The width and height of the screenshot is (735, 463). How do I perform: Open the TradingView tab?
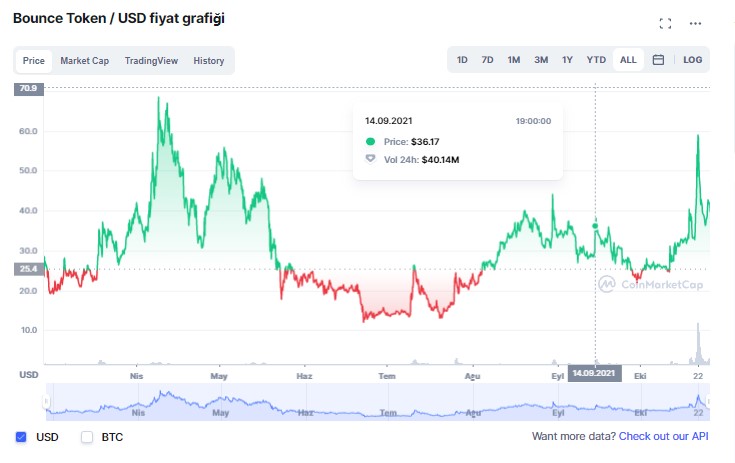[151, 61]
